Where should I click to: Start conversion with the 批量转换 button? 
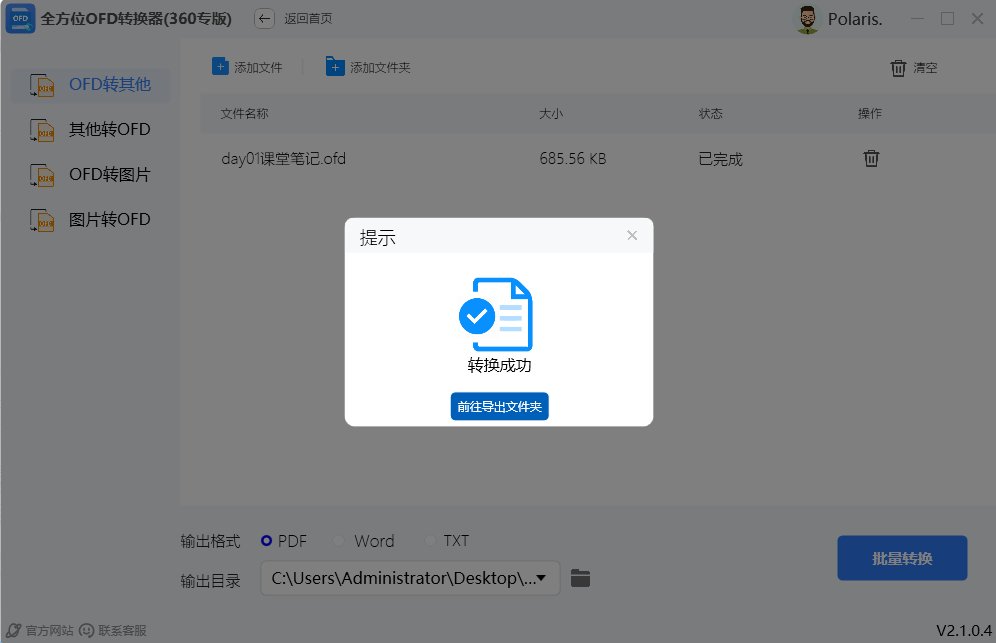coord(901,558)
